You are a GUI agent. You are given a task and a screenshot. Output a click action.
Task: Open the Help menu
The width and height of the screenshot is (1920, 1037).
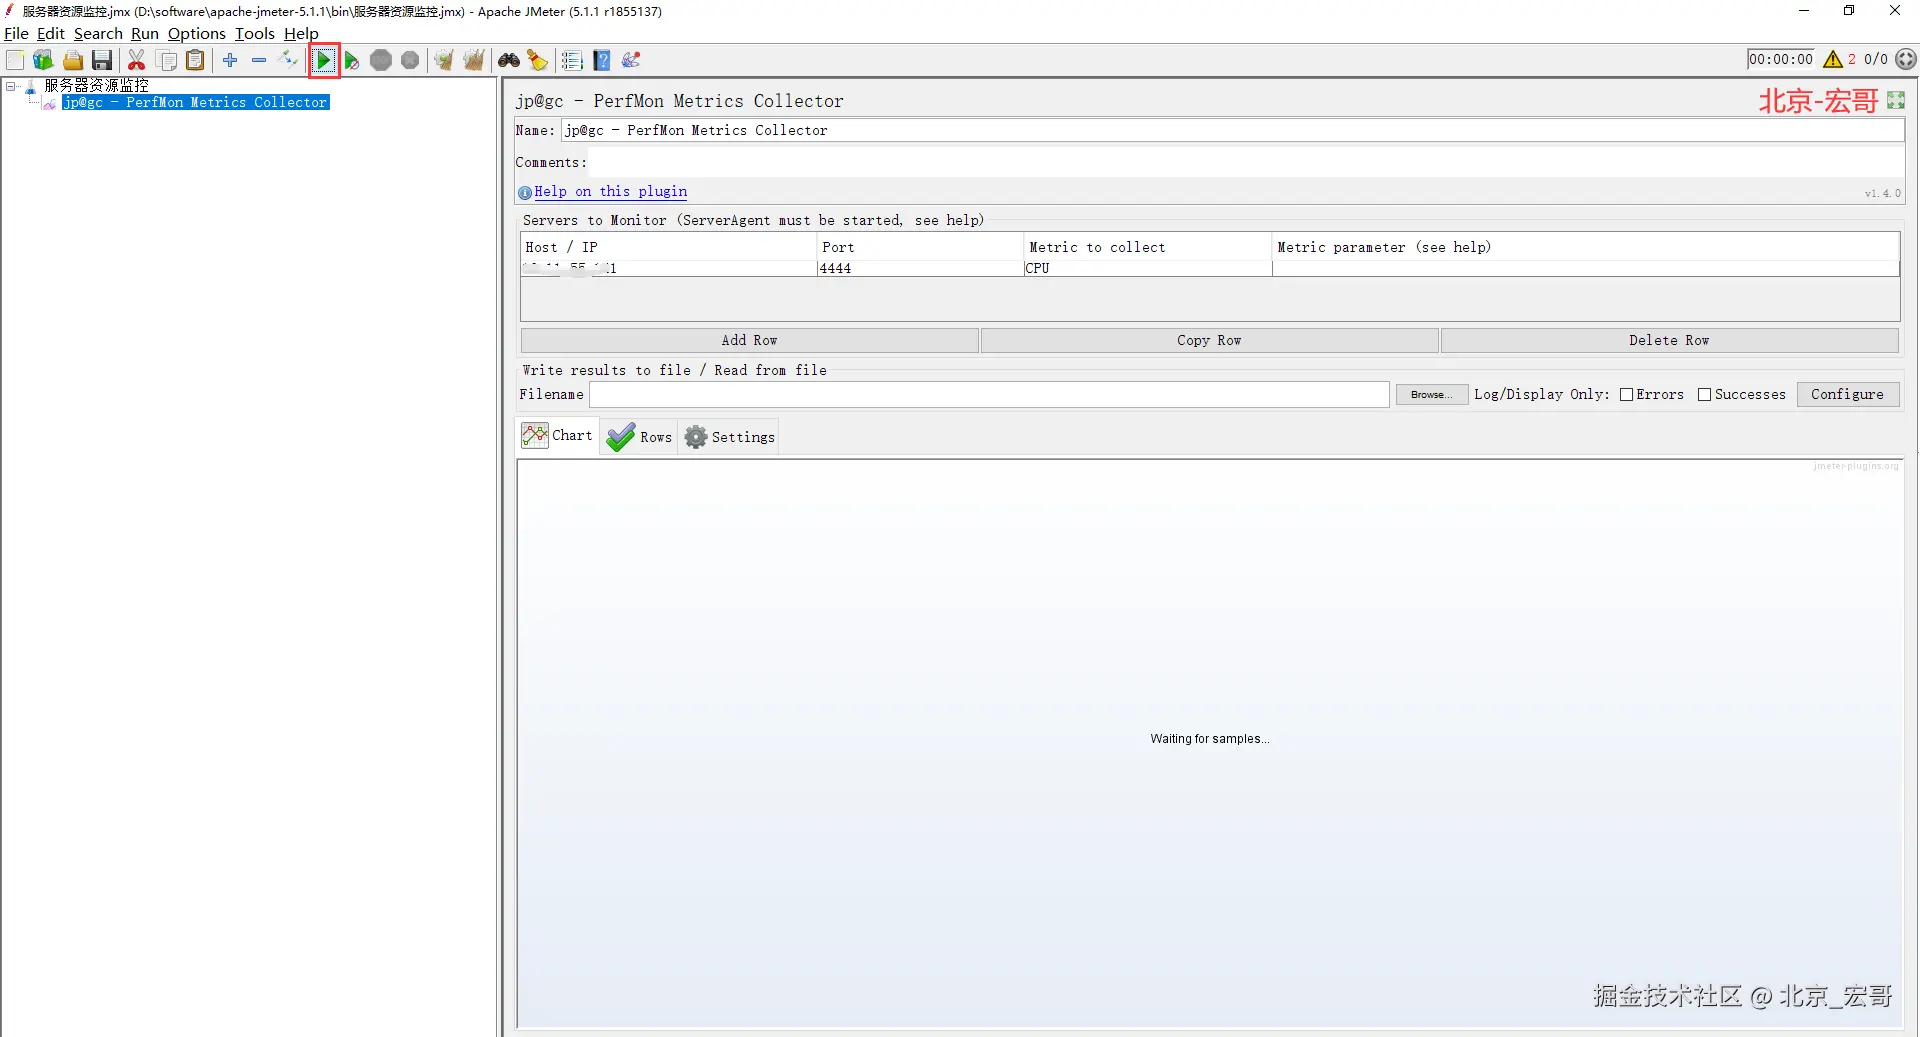tap(301, 33)
